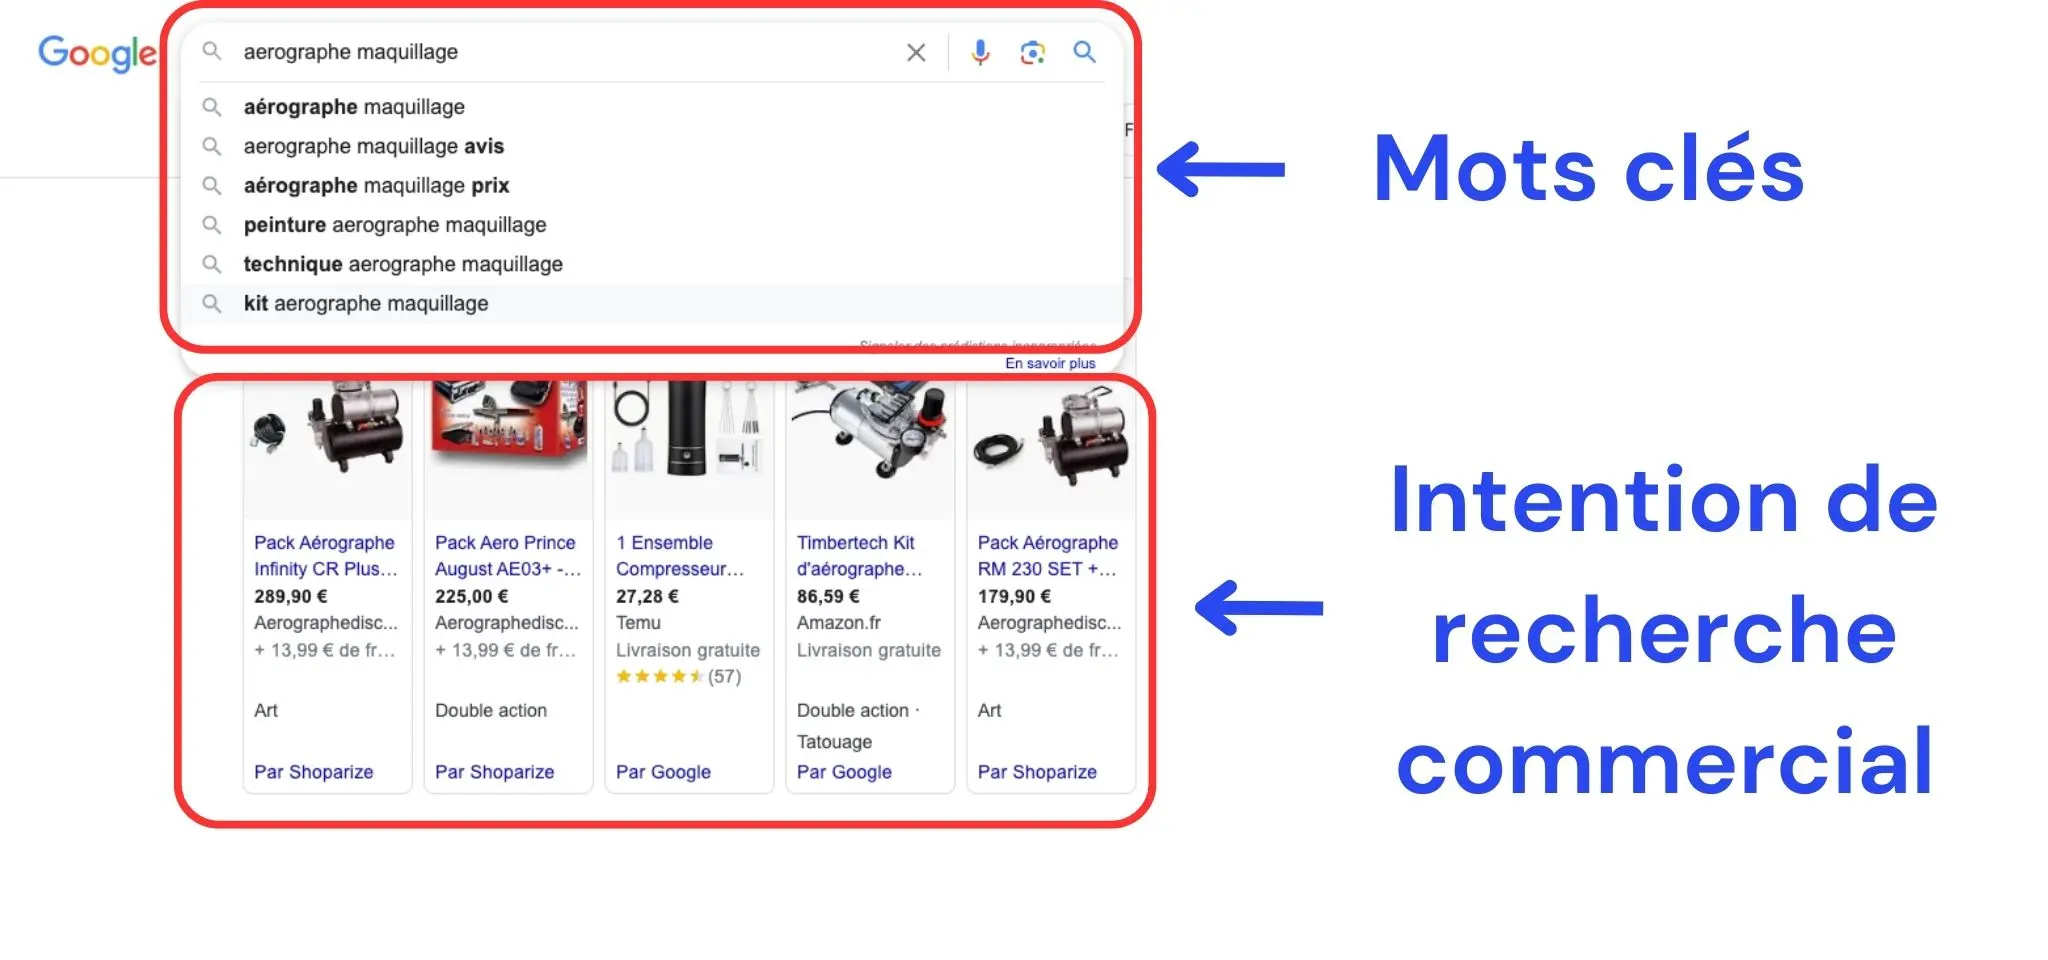Click 'Par Shoparize' under the 289,90 € product

tap(313, 772)
